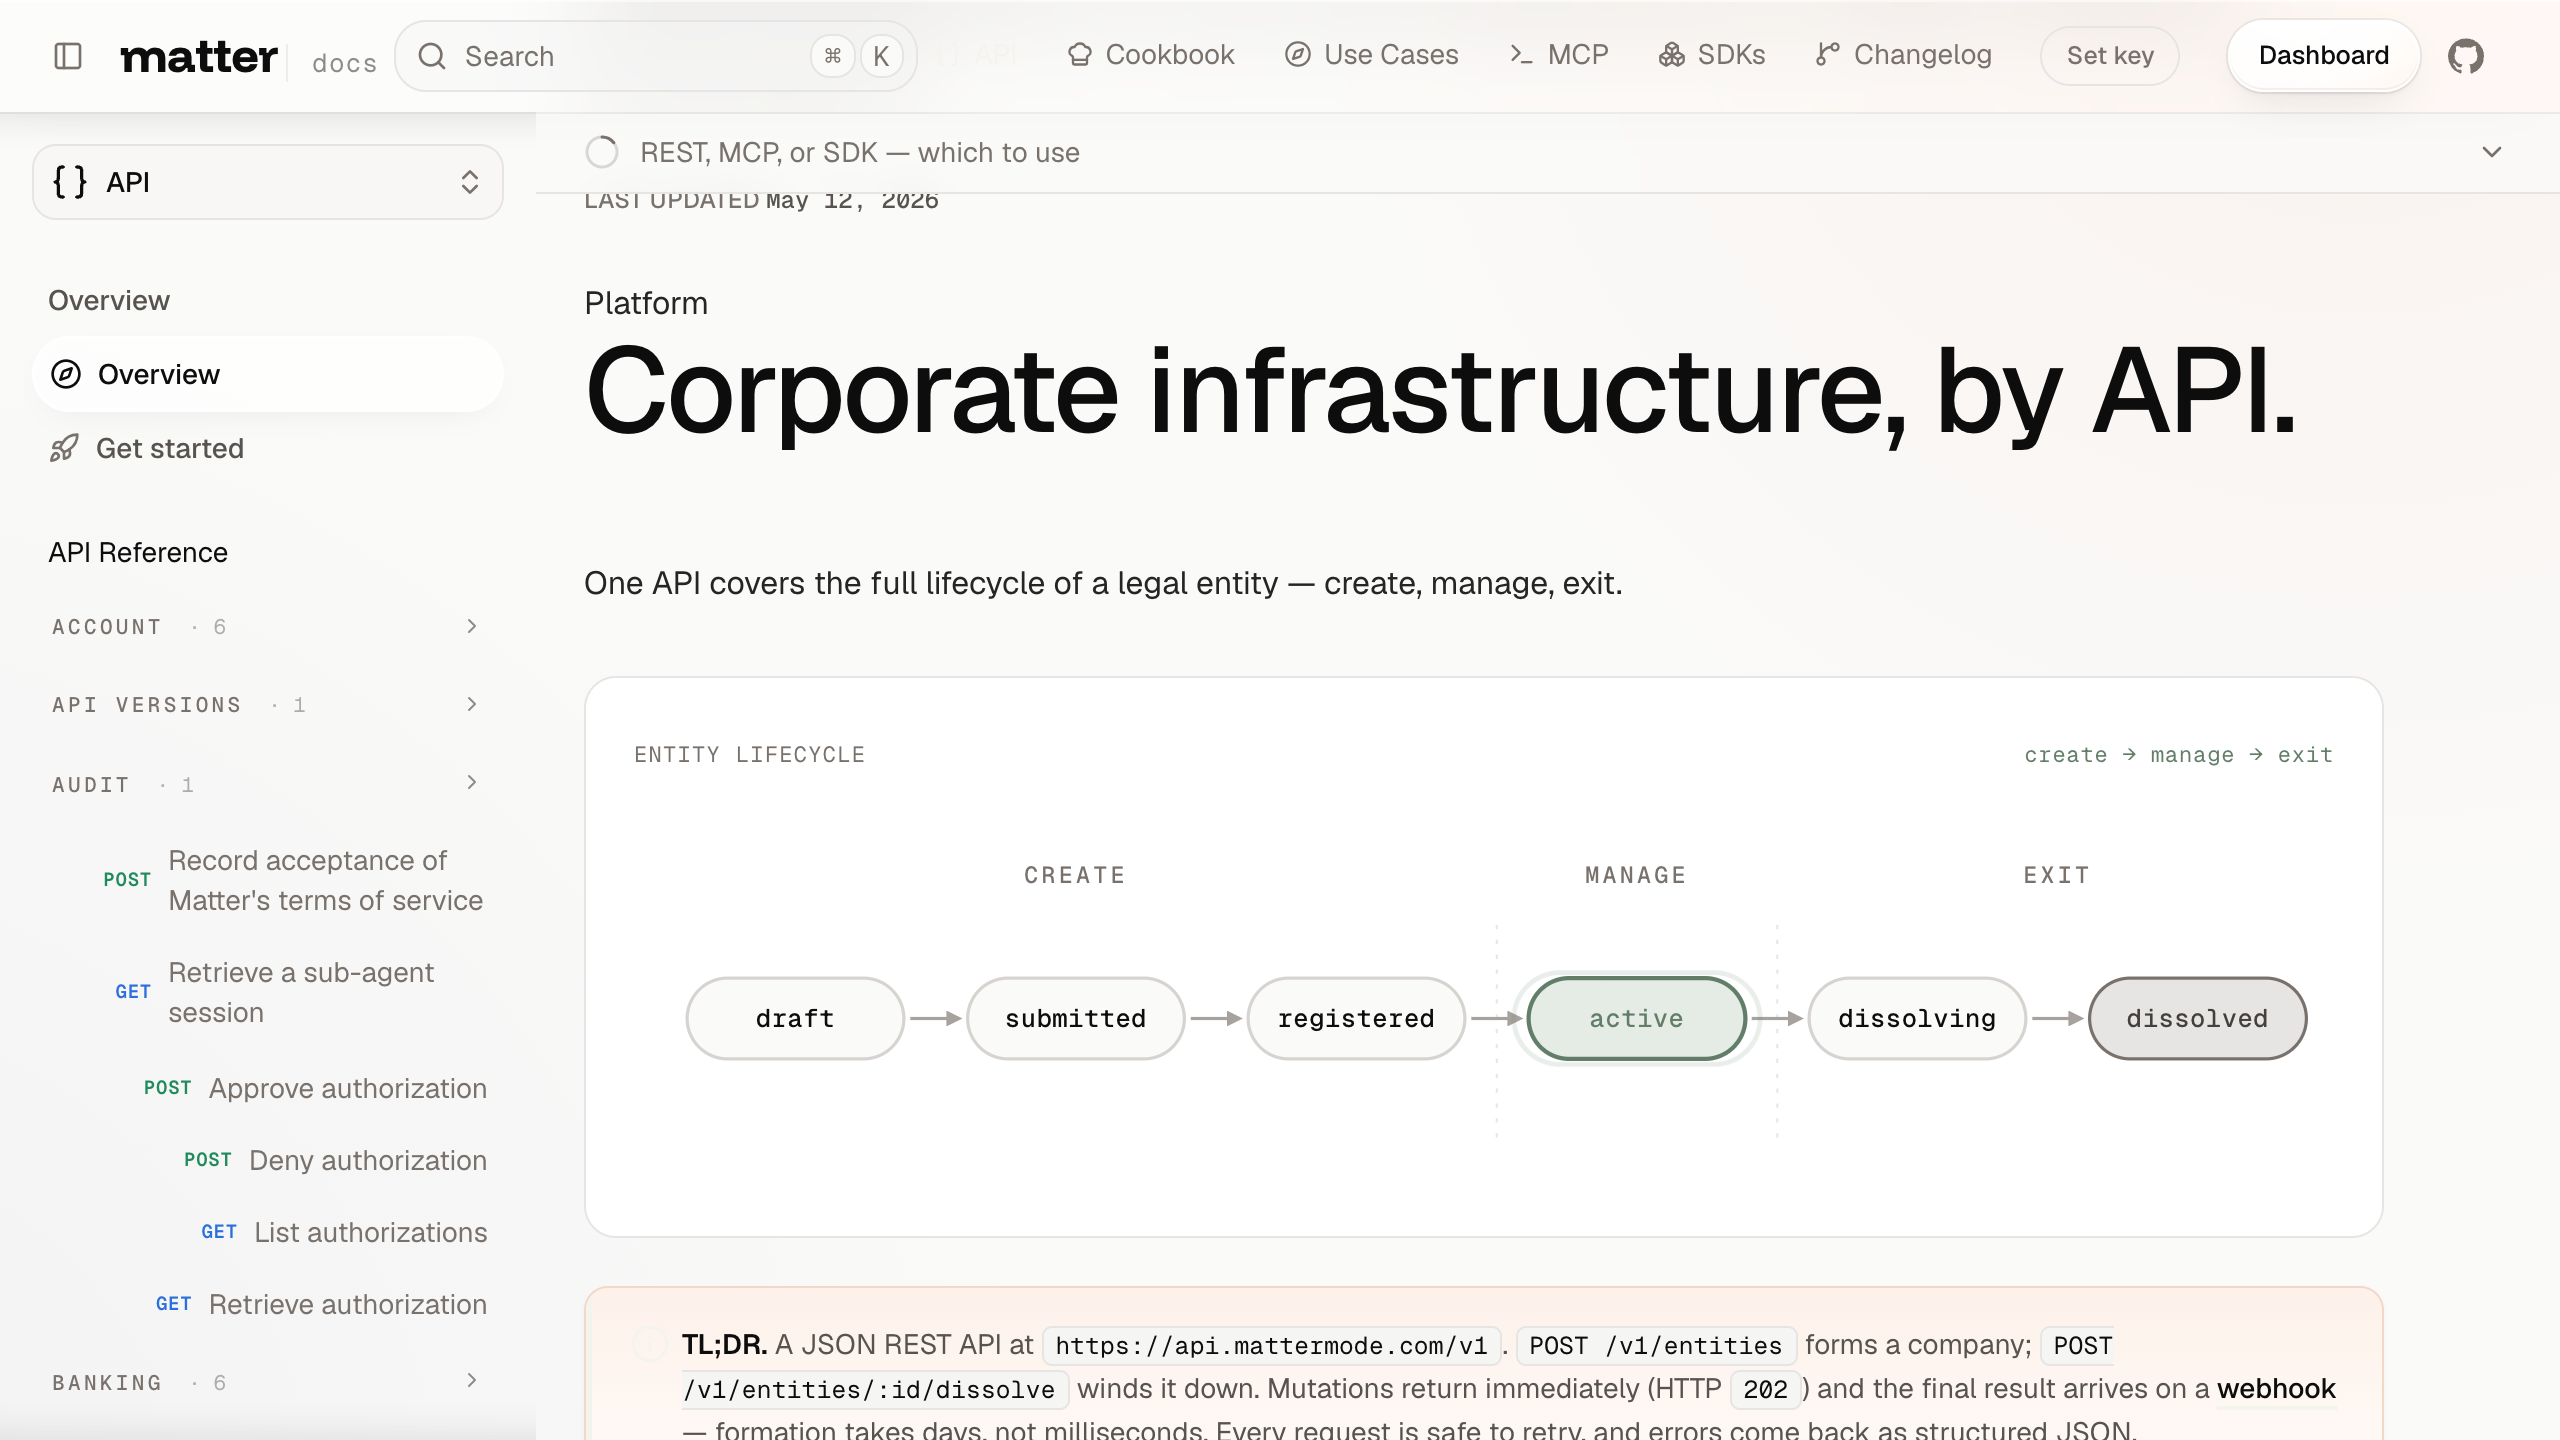This screenshot has width=2560, height=1440.
Task: Click the Overview compass icon in sidebar
Action: coord(66,374)
